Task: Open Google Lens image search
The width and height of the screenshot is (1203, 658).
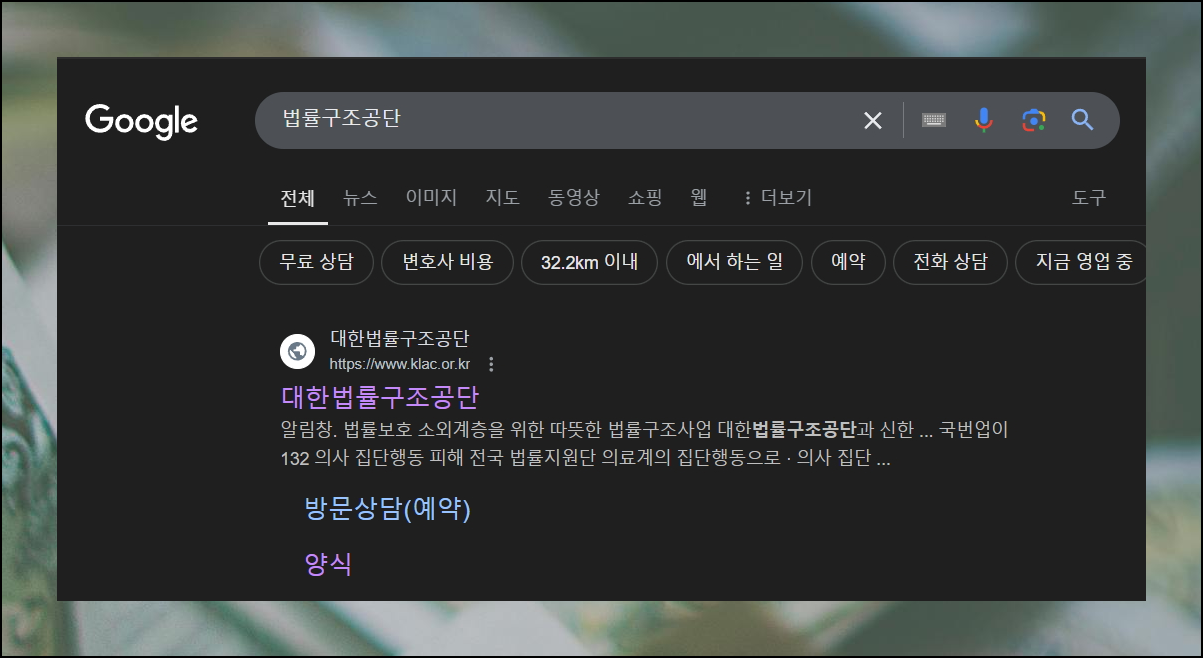Action: (1033, 120)
